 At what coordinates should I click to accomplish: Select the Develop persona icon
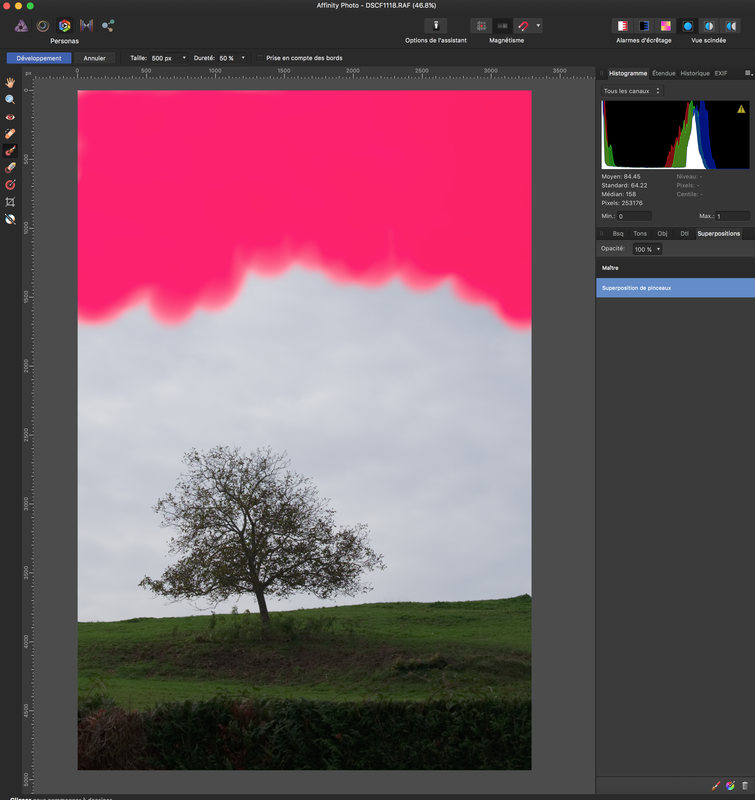point(65,26)
